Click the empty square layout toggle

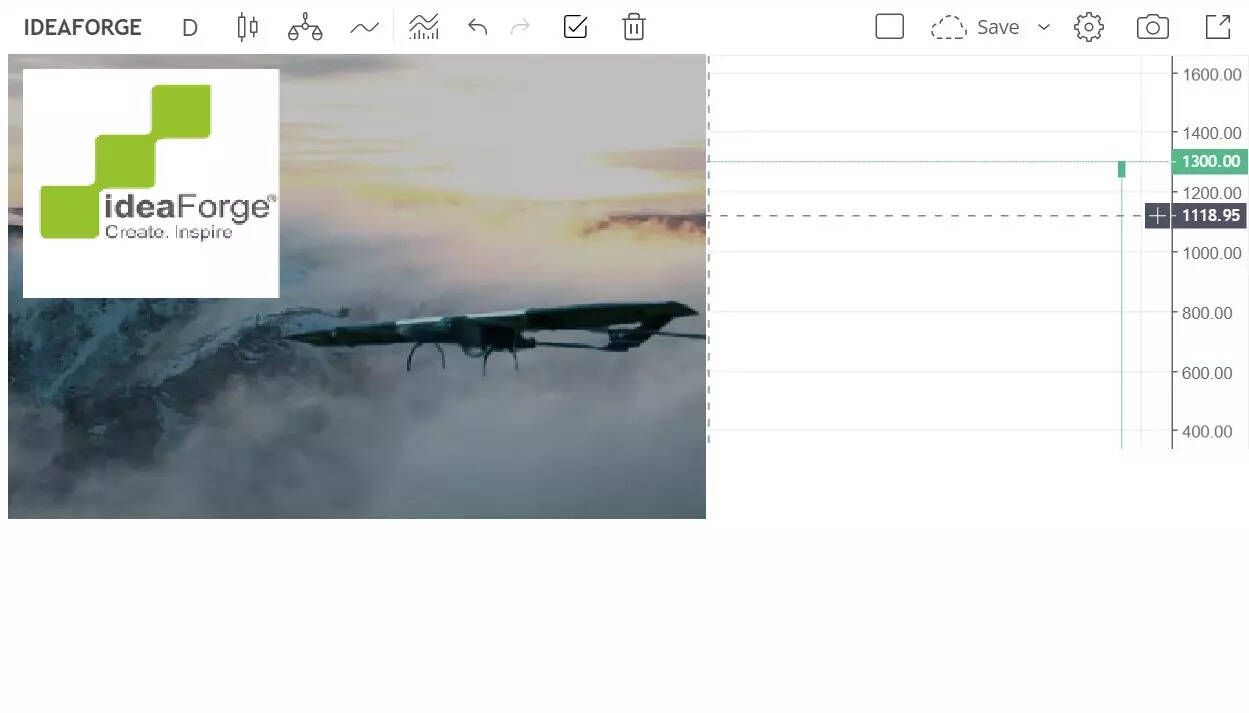889,27
